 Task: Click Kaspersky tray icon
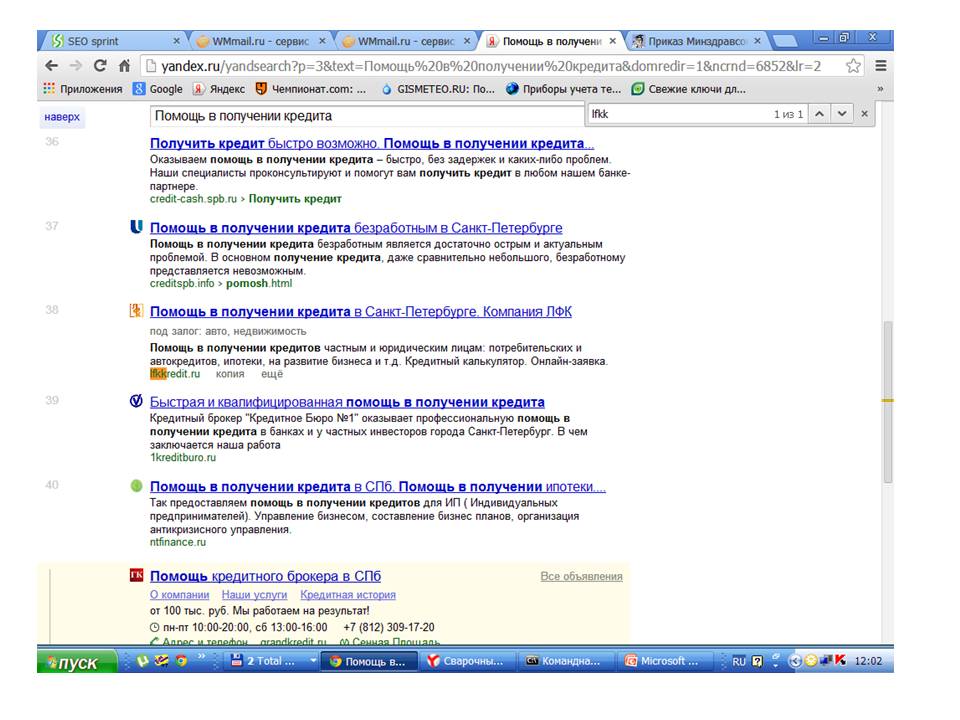click(x=840, y=660)
